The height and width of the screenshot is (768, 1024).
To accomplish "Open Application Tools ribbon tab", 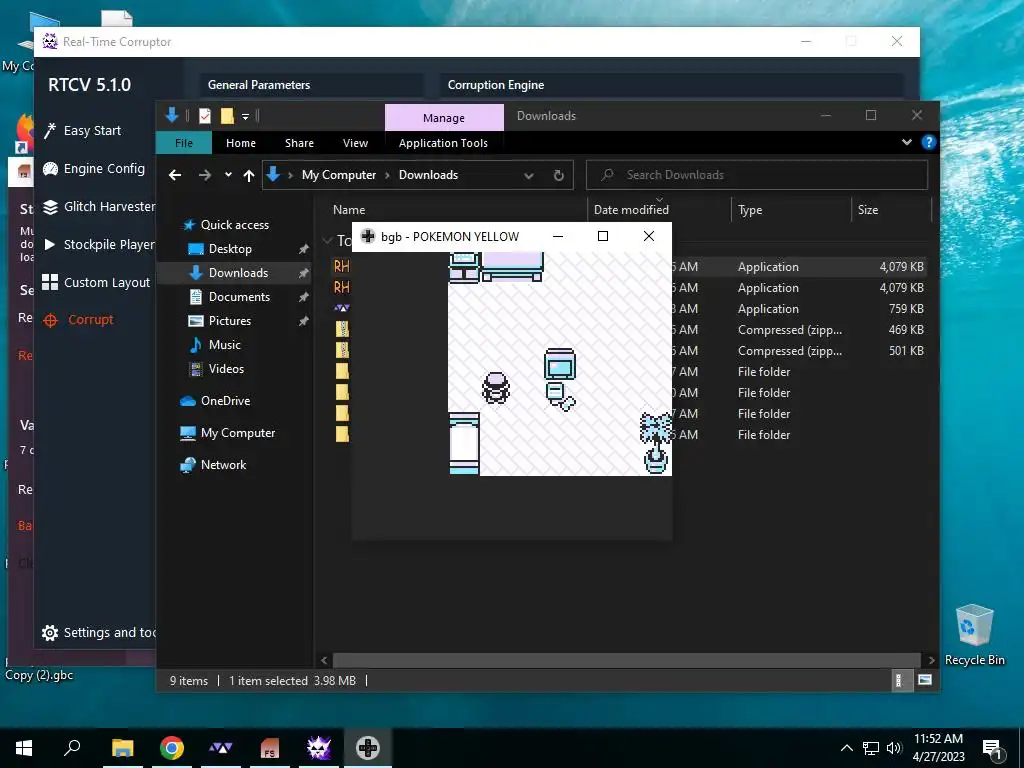I will tap(443, 142).
